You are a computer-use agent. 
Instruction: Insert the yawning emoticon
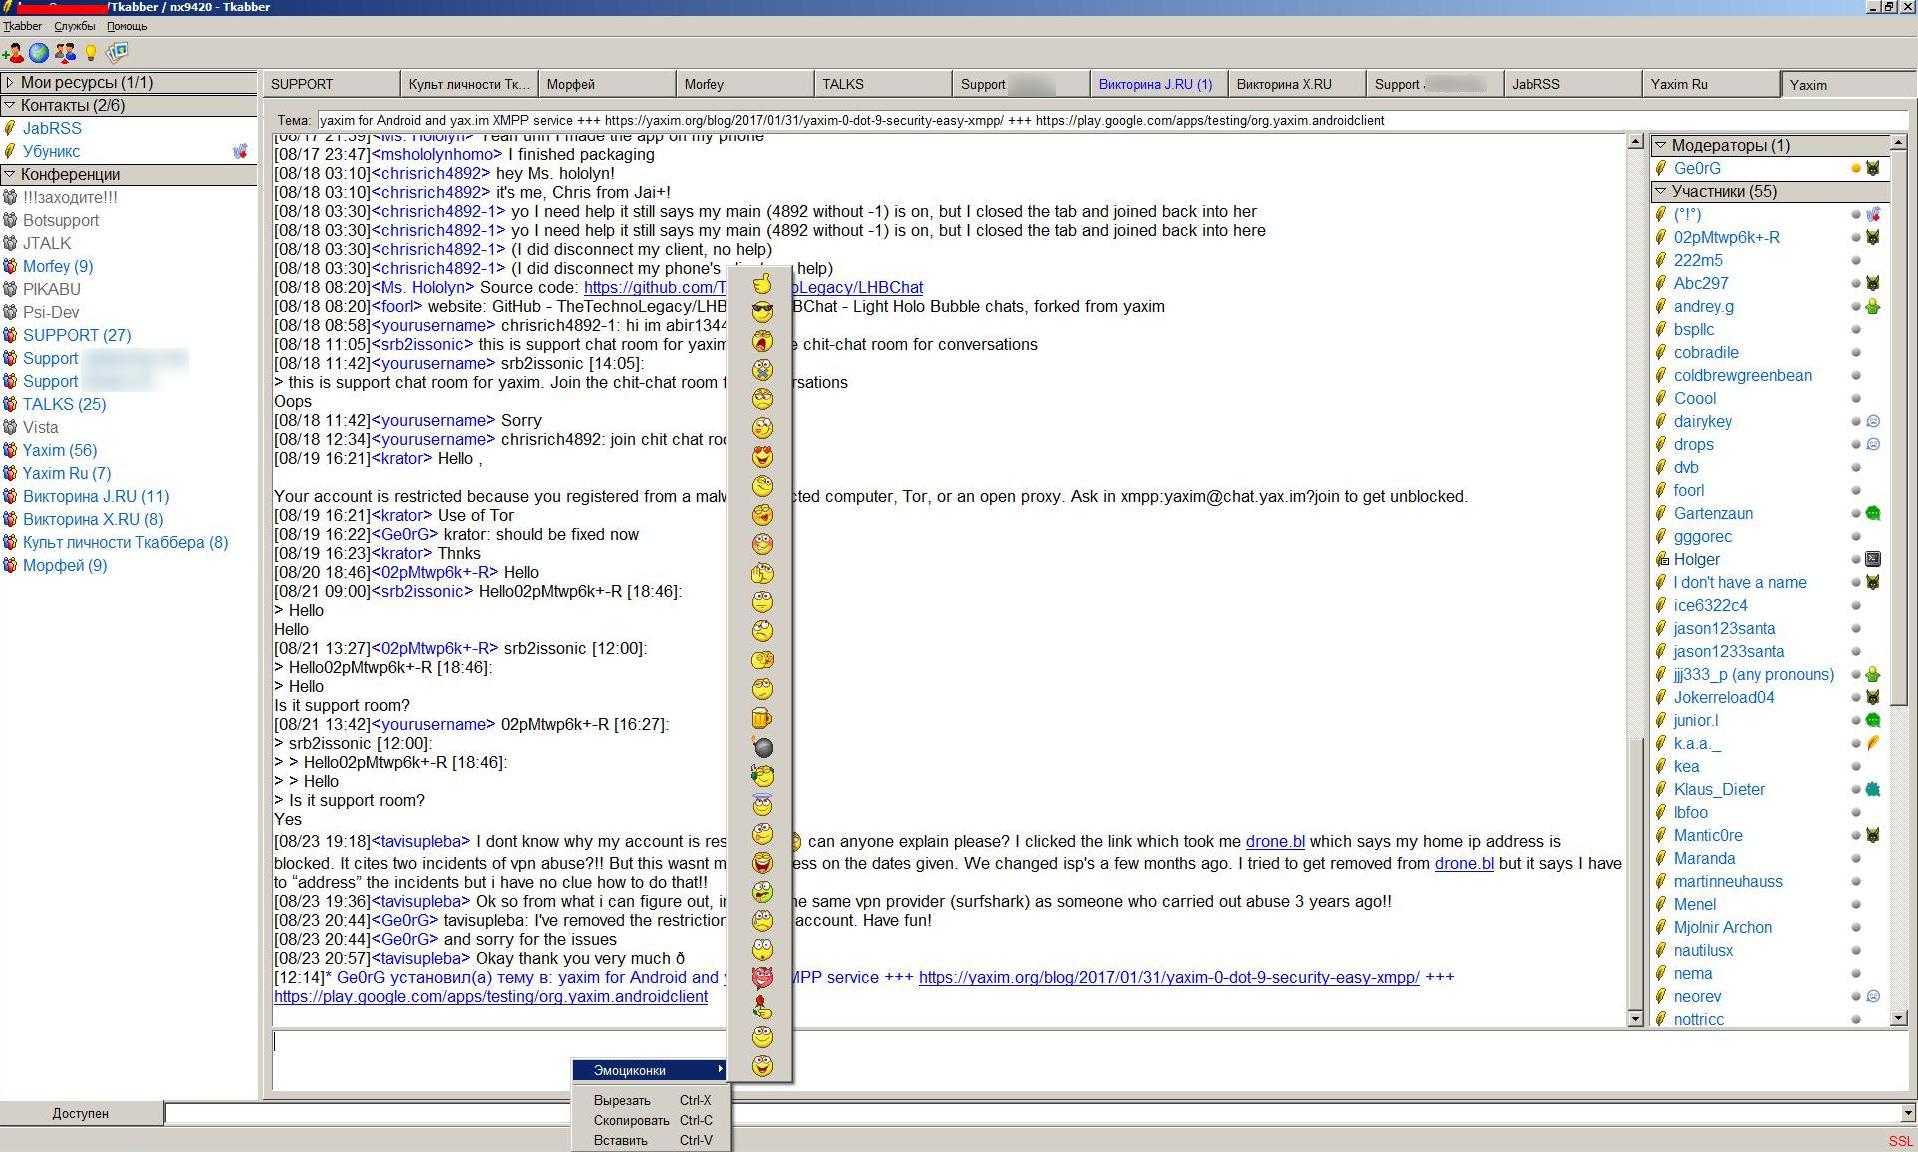click(x=762, y=341)
